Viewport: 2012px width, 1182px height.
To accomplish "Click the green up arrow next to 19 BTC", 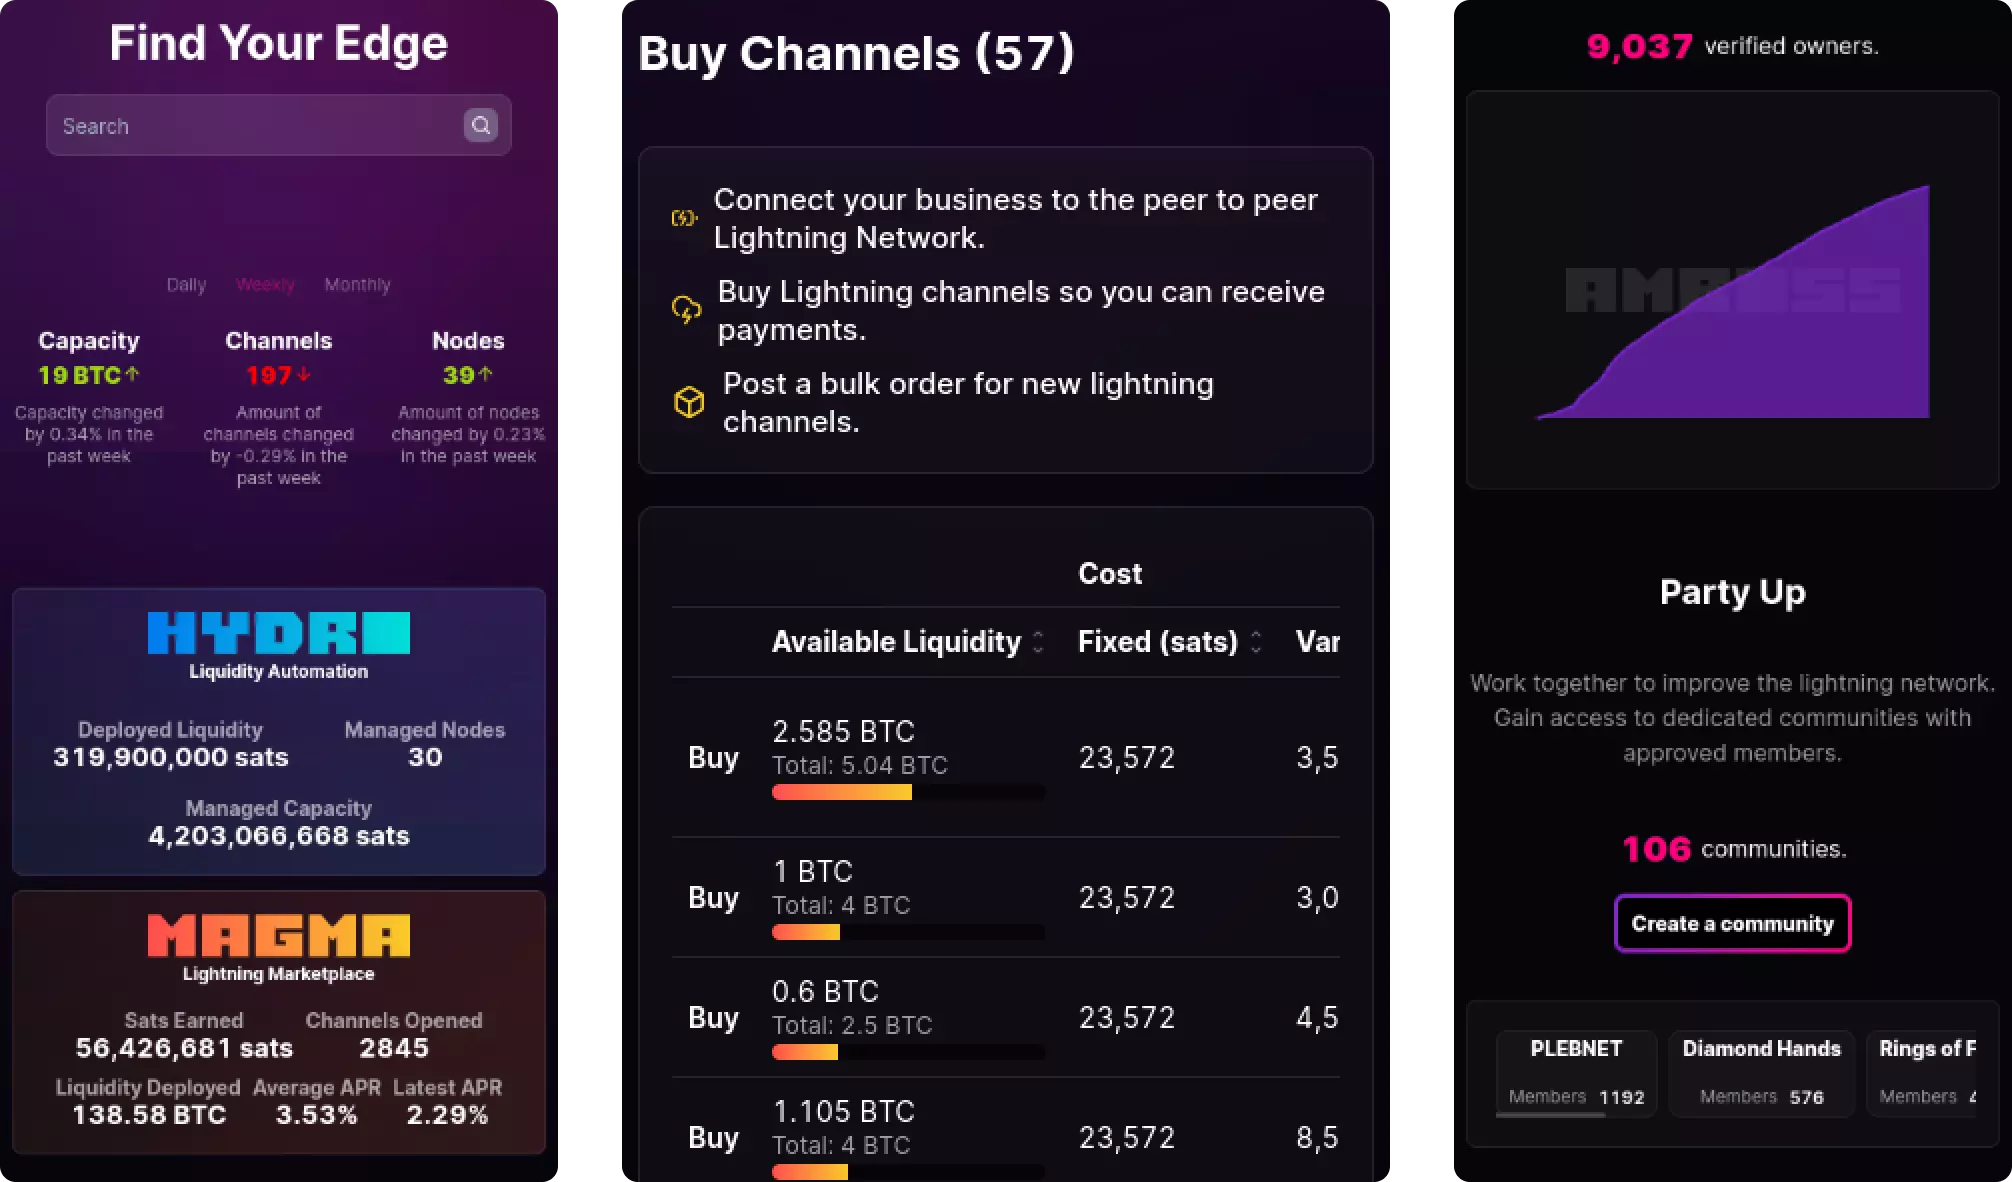I will (132, 374).
